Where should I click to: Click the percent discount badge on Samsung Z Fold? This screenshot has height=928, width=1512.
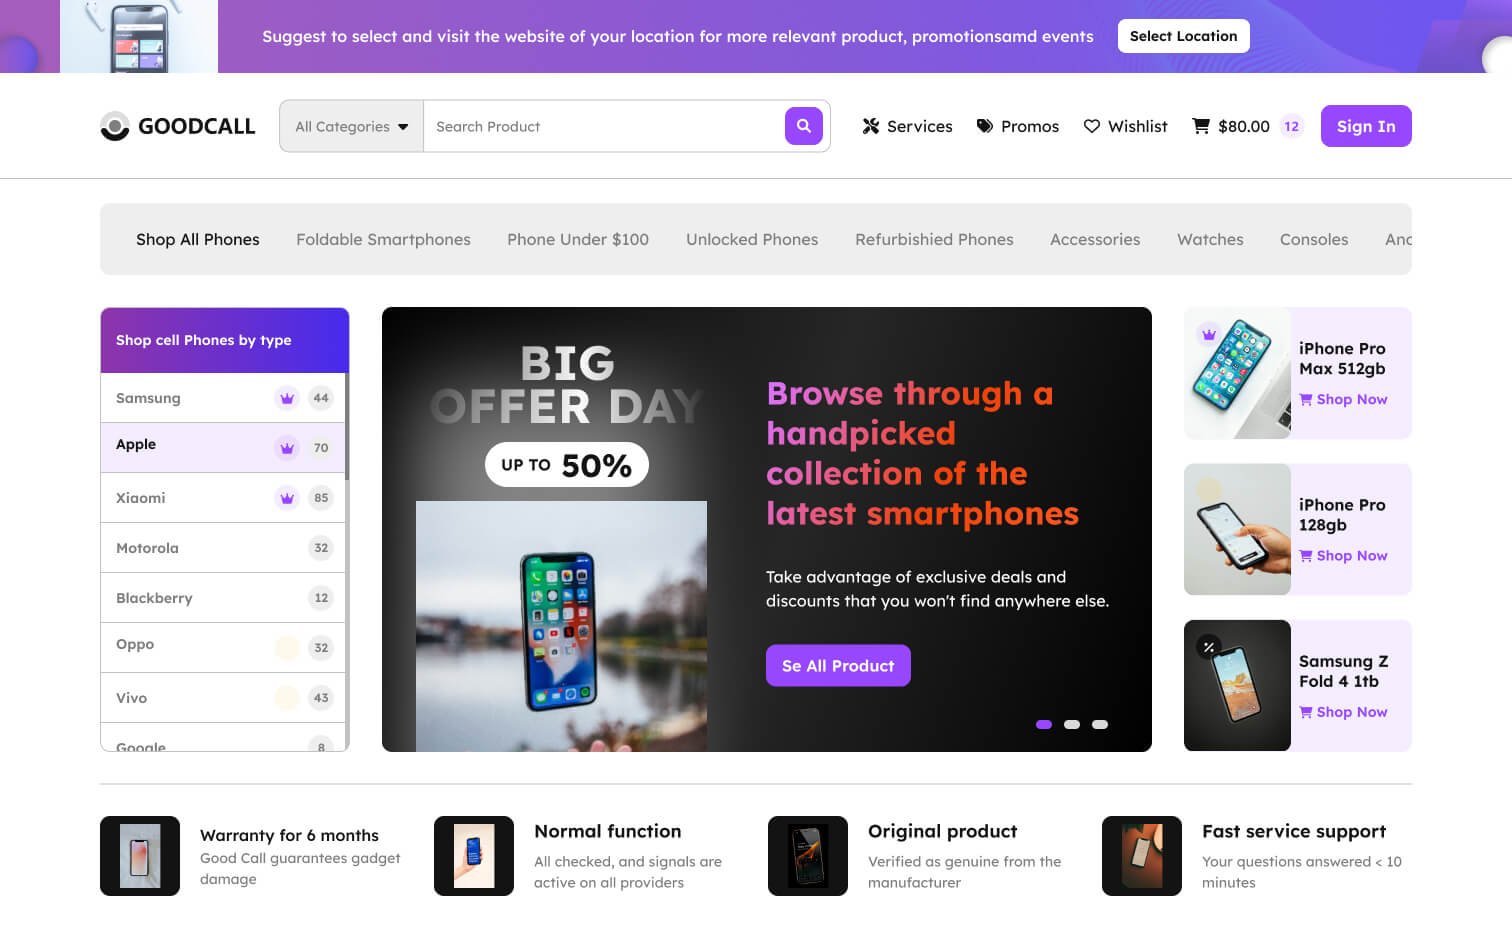1209,647
